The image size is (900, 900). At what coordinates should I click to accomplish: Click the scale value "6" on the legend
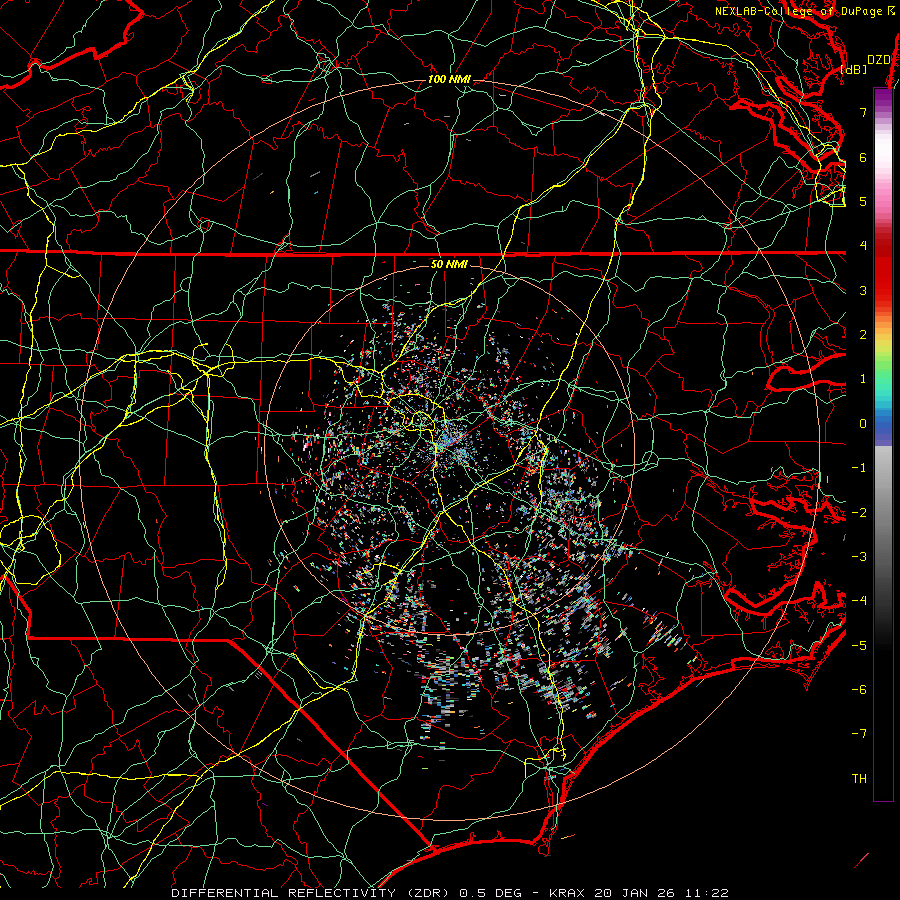[x=863, y=157]
